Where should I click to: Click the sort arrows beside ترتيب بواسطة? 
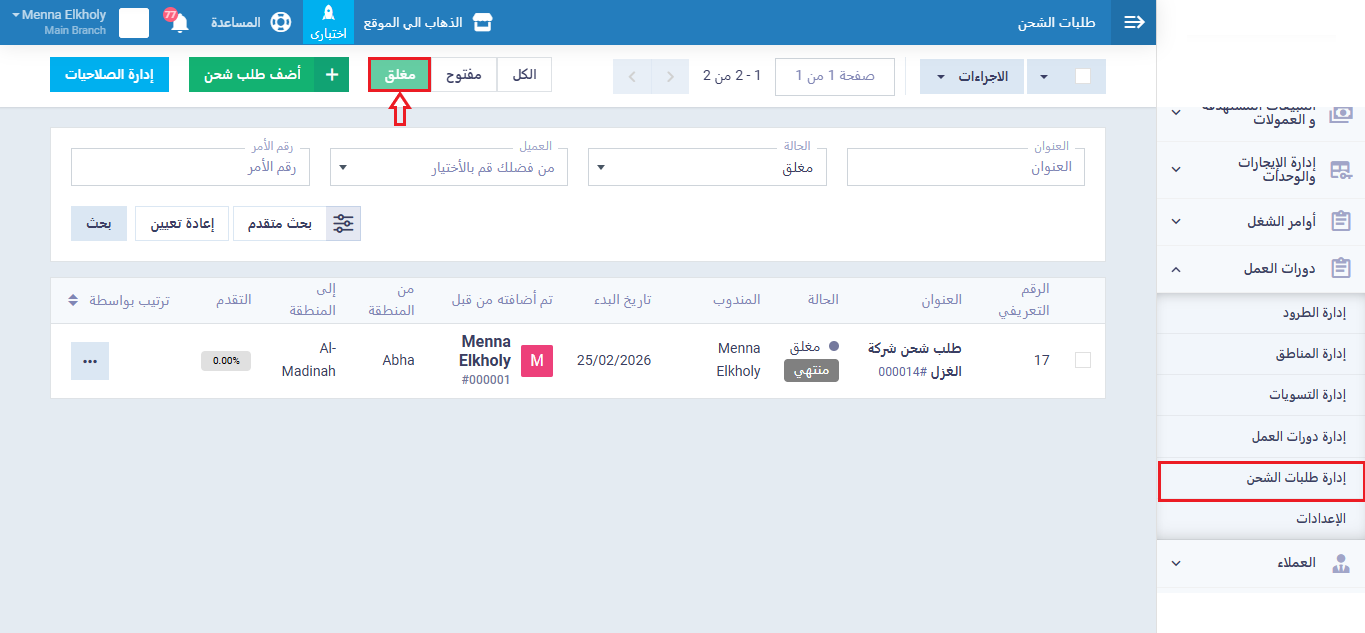(73, 300)
